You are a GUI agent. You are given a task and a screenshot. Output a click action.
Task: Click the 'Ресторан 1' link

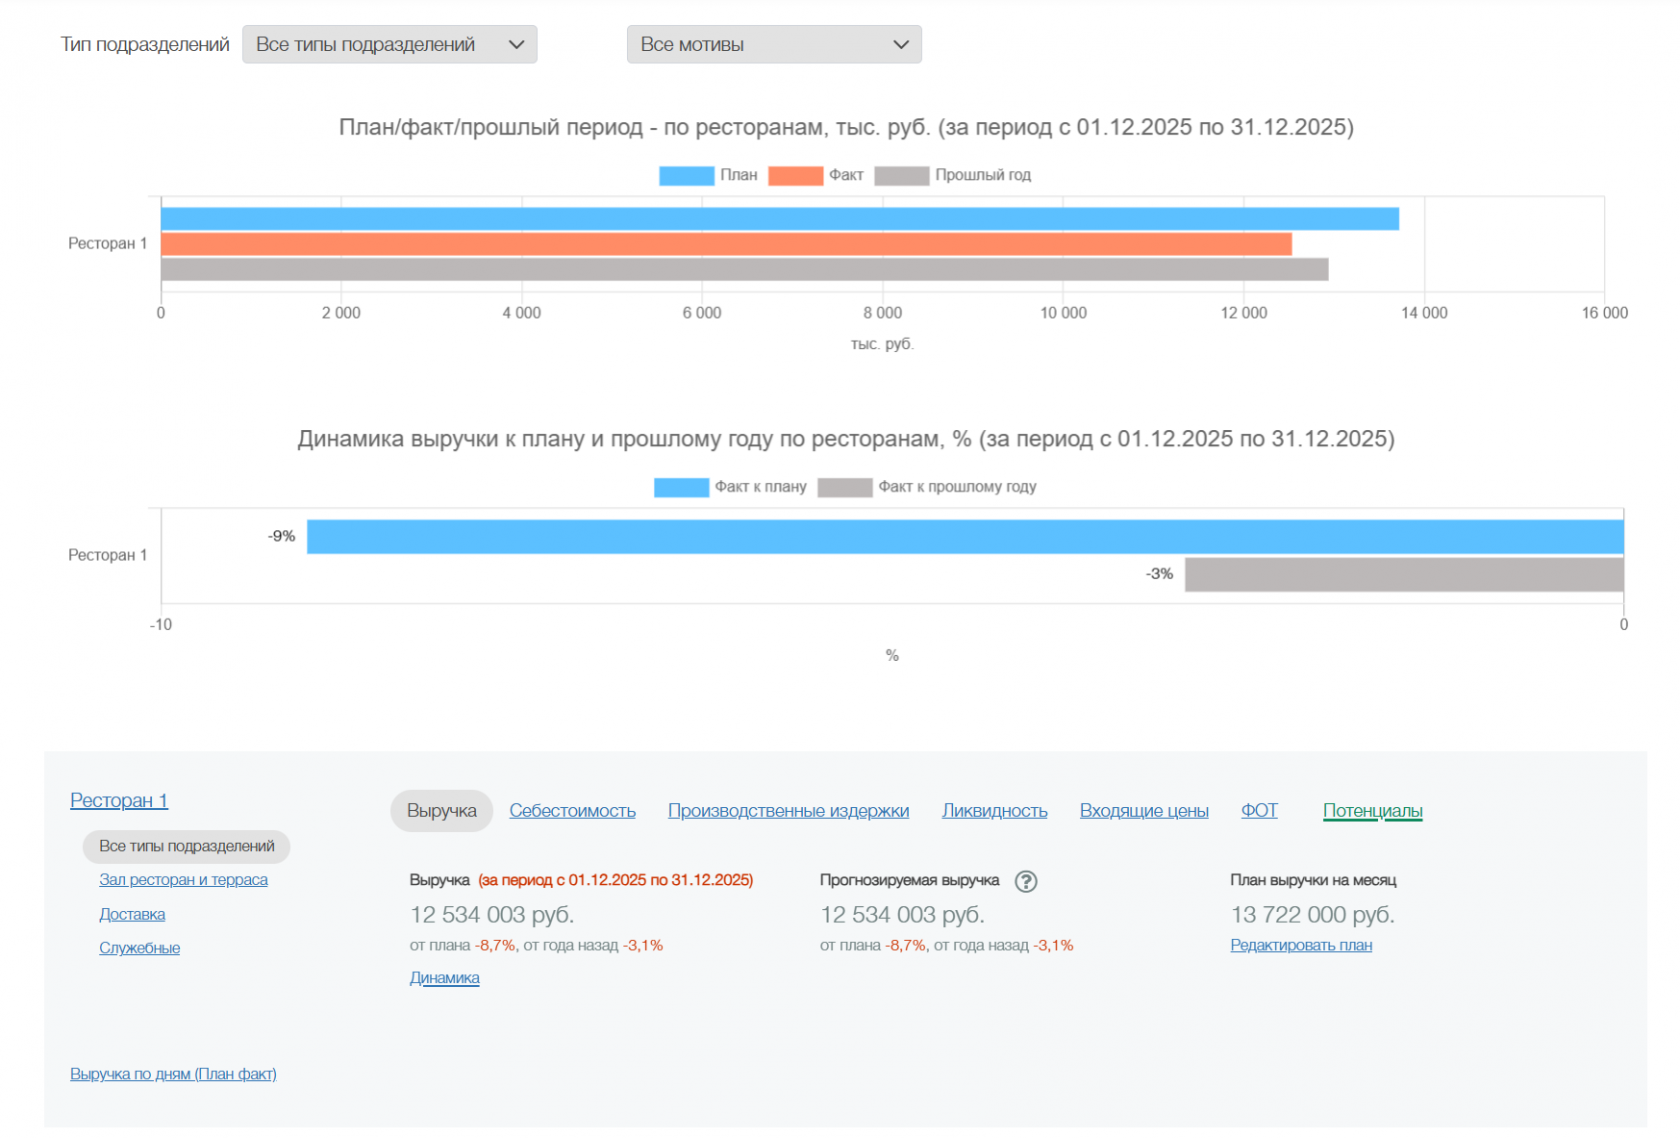point(119,800)
